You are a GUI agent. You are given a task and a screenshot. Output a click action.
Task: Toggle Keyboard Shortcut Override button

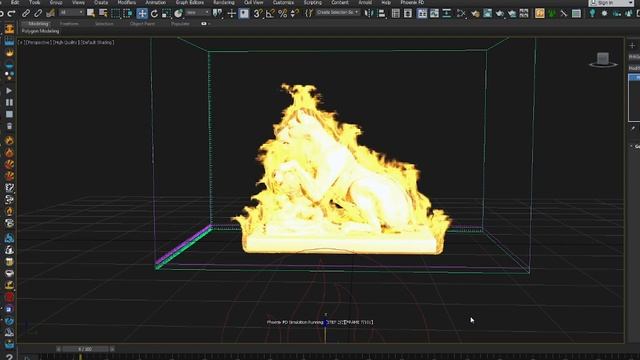click(x=244, y=13)
